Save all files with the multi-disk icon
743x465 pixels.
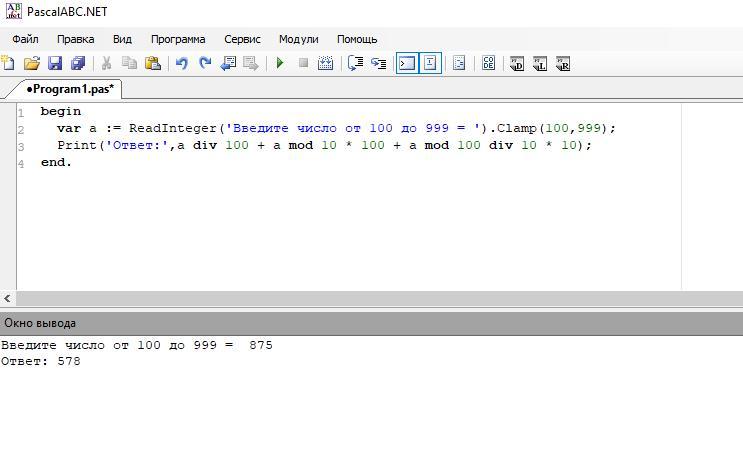[x=78, y=63]
